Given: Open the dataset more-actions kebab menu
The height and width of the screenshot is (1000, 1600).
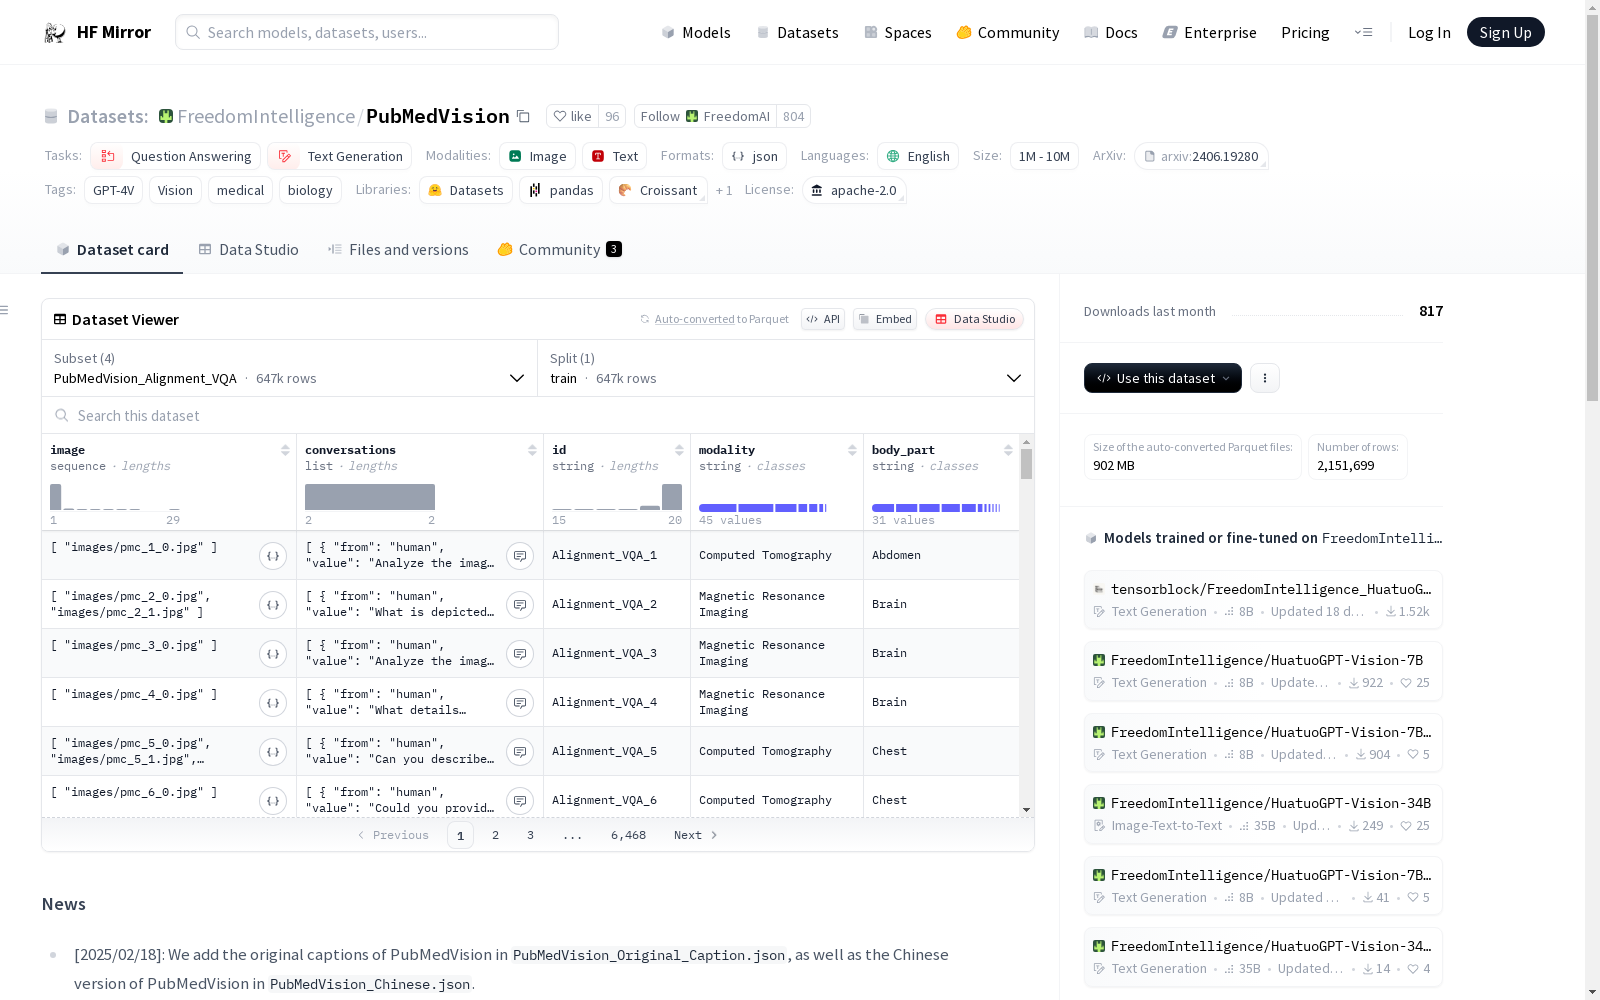Looking at the screenshot, I should 1265,378.
